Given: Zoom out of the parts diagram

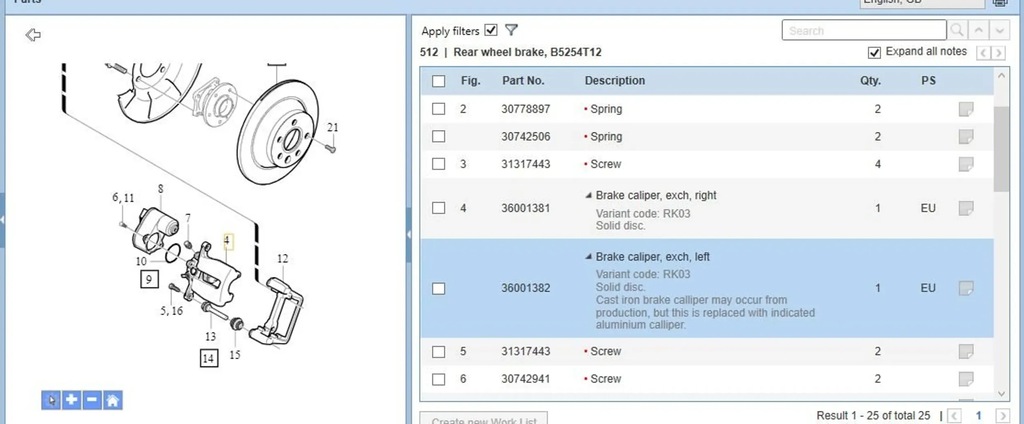Looking at the screenshot, I should point(92,400).
